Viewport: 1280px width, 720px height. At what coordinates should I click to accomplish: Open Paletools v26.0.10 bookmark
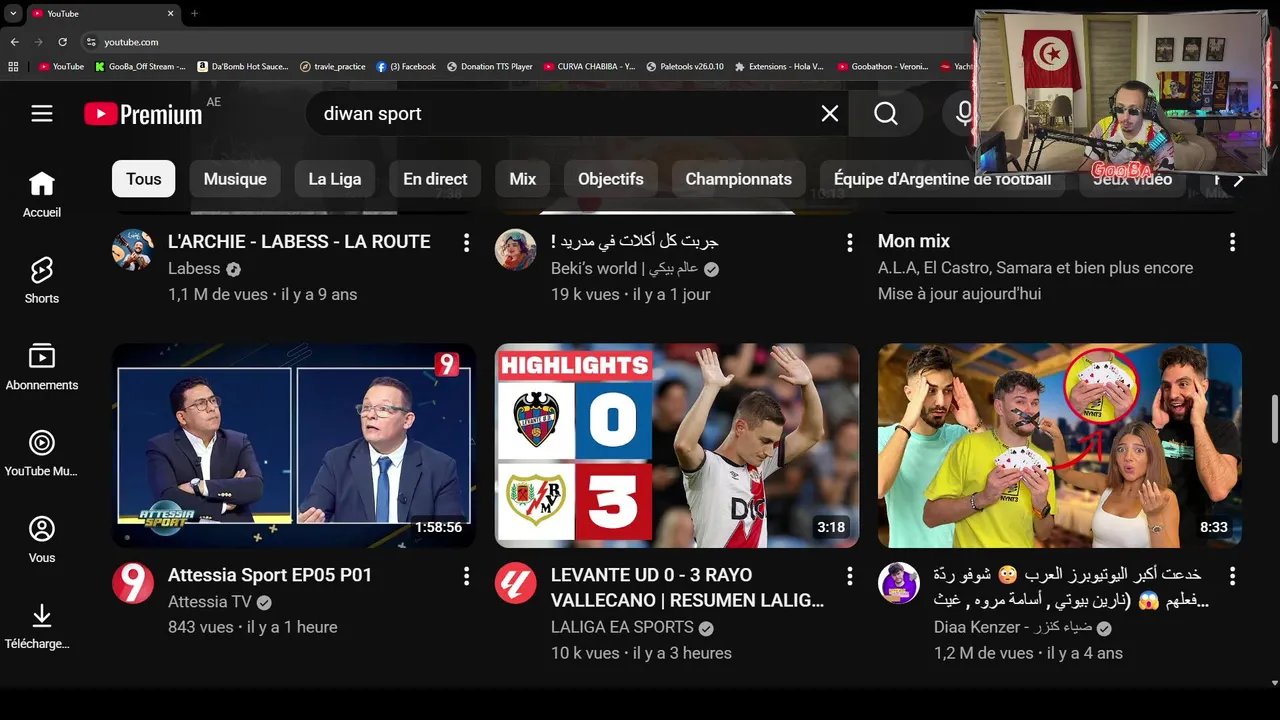[x=685, y=67]
